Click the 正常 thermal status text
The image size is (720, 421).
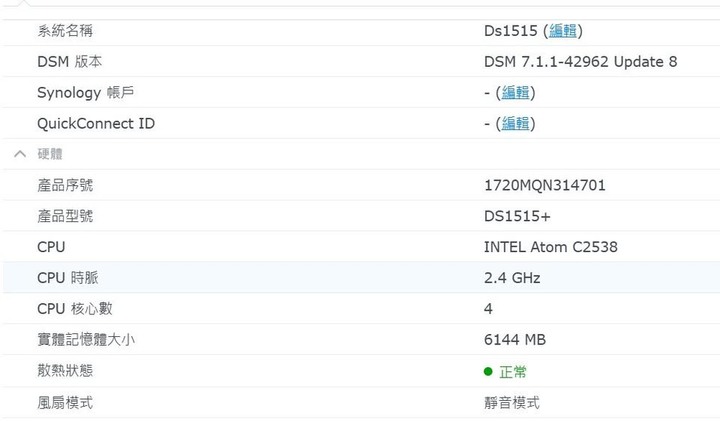click(512, 371)
